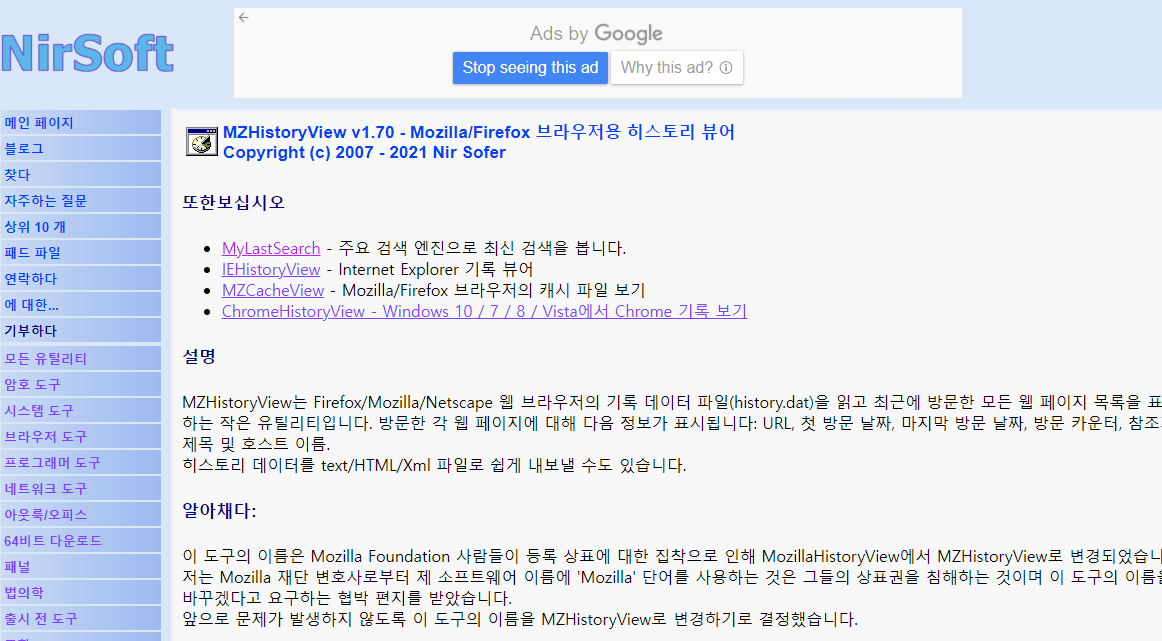The height and width of the screenshot is (641, 1162).
Task: Open 출시 전 도구 sidebar link
Action: pyautogui.click(x=80, y=618)
